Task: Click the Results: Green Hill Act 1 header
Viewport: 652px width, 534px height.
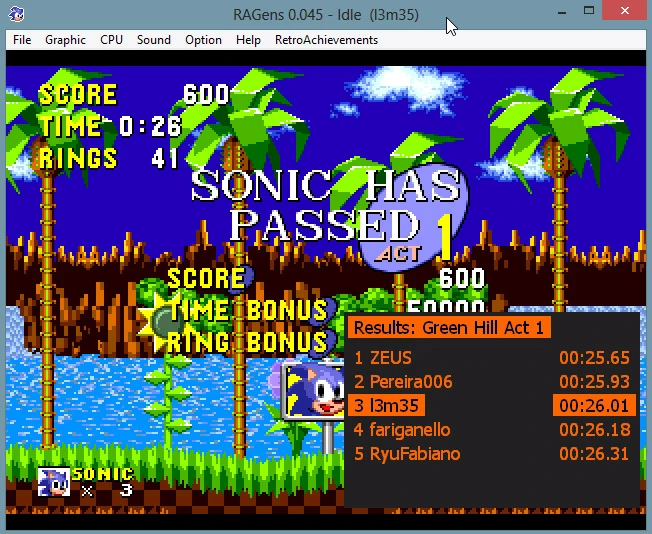Action: (x=449, y=327)
